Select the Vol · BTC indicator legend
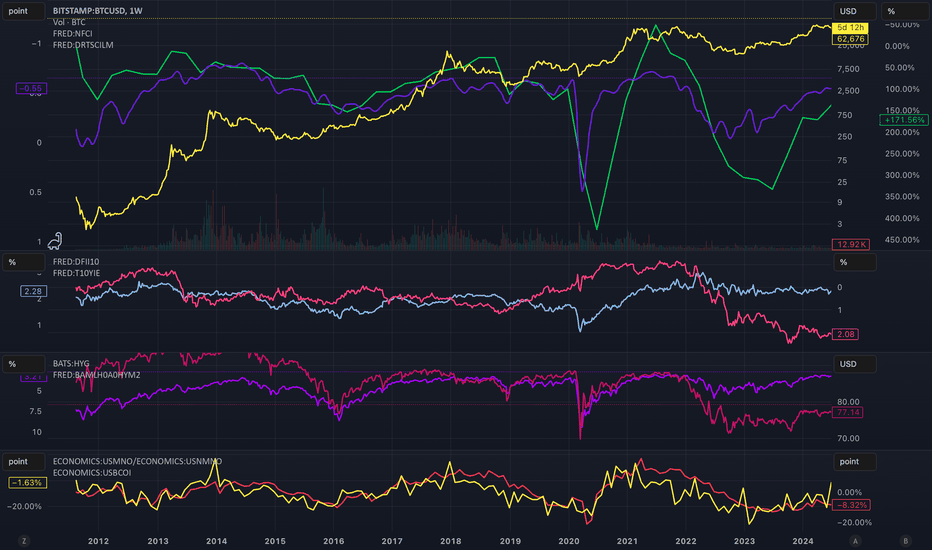Viewport: 932px width, 550px height. (x=69, y=22)
